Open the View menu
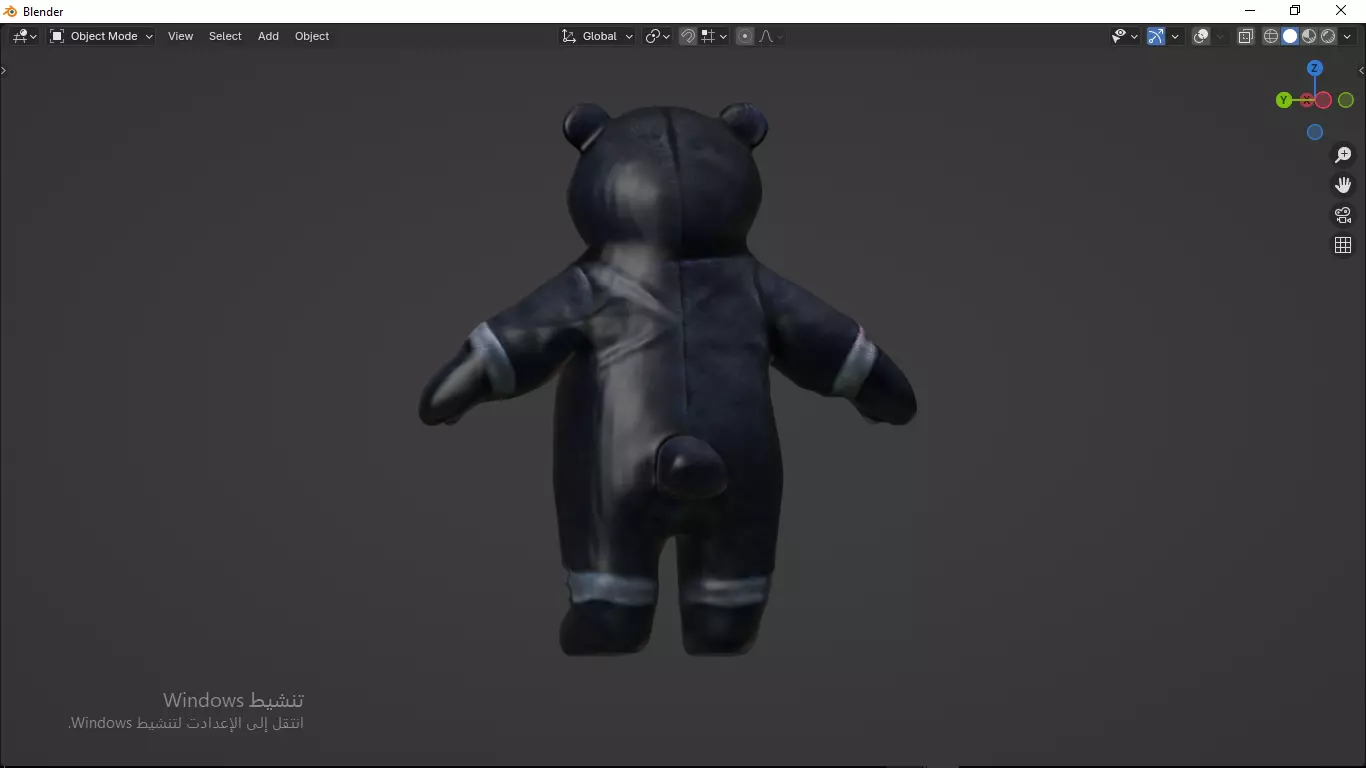Image resolution: width=1366 pixels, height=768 pixels. tap(180, 36)
